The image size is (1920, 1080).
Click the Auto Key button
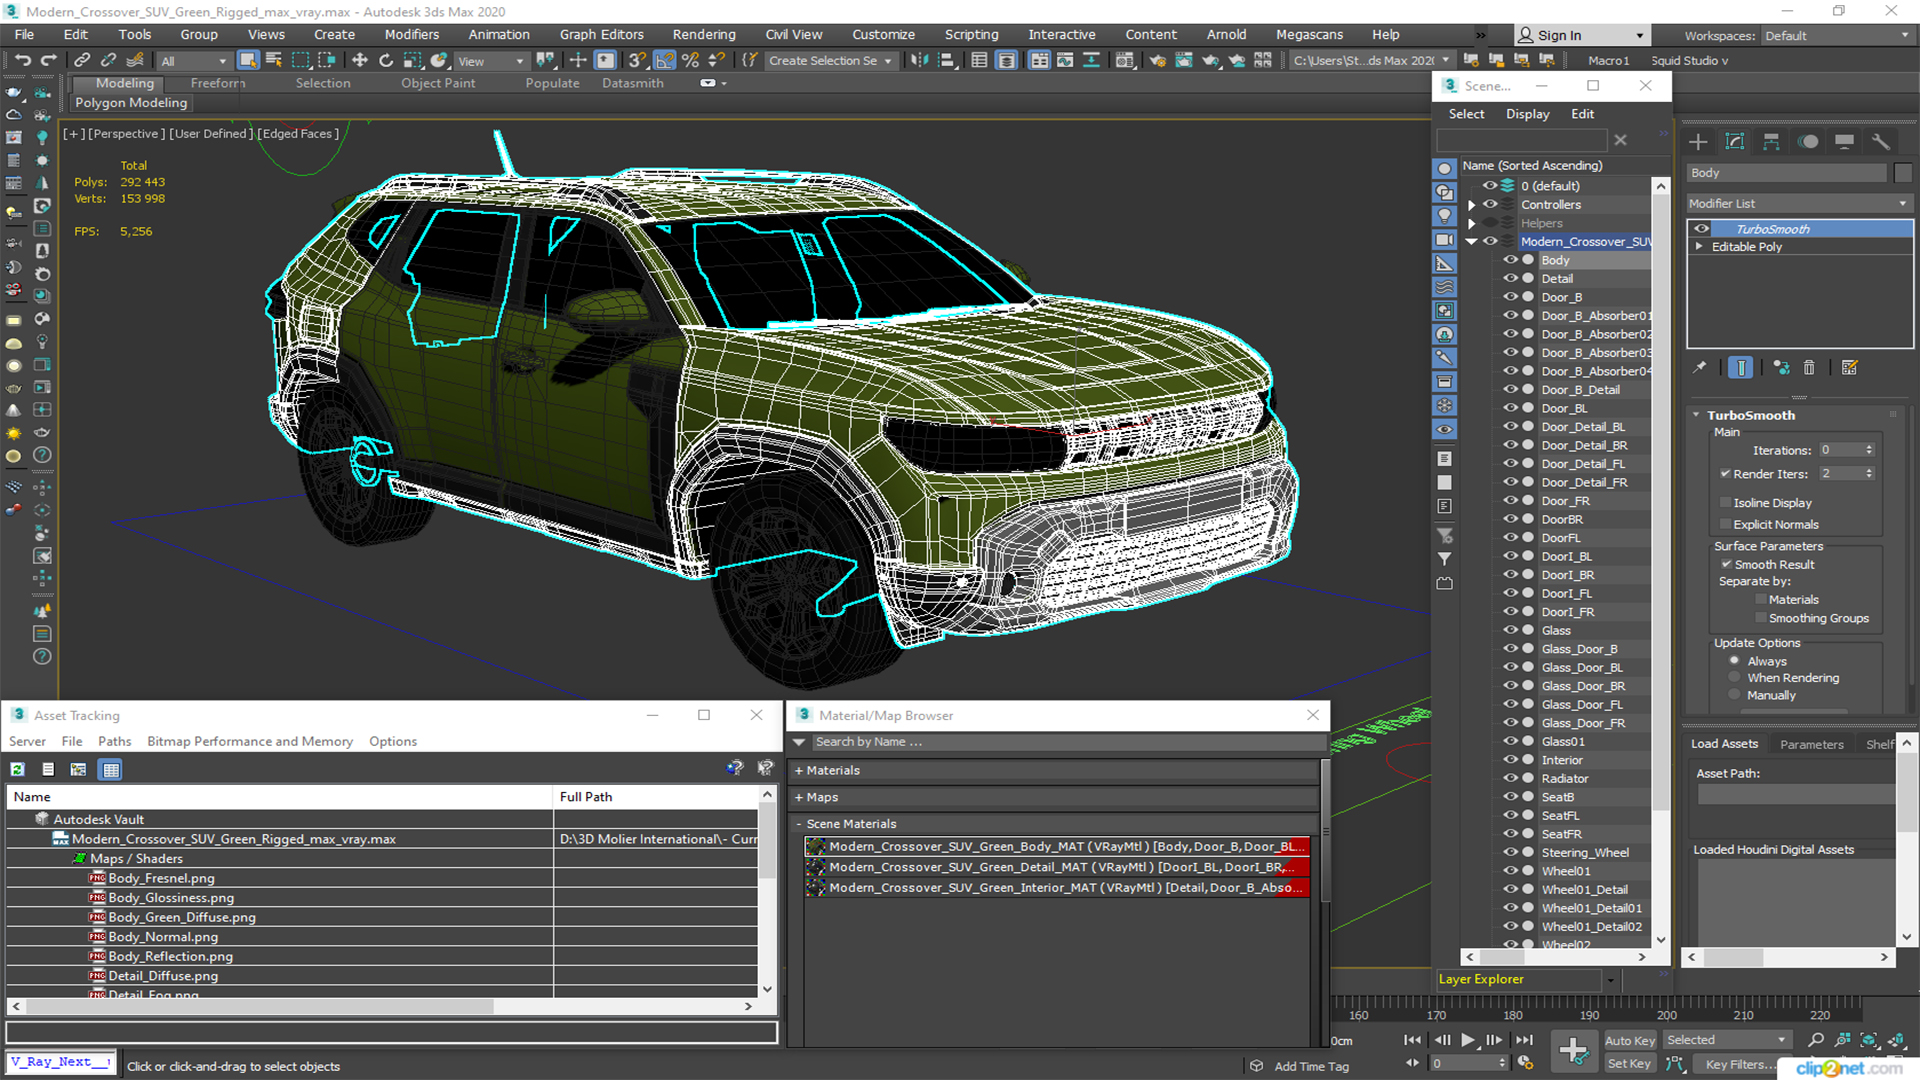coord(1630,1040)
